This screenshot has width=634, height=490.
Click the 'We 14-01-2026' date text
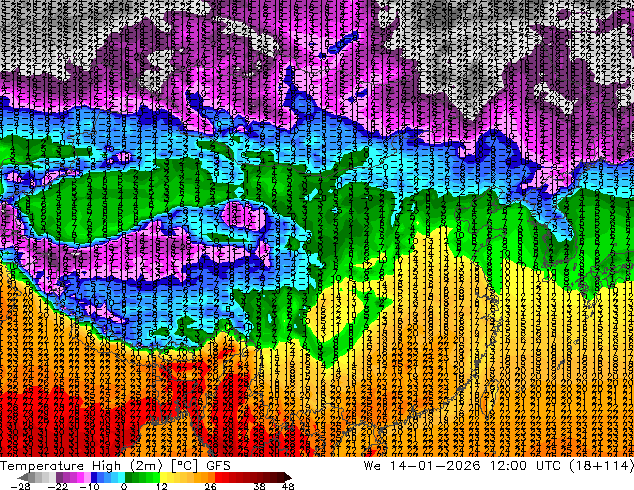pos(422,466)
